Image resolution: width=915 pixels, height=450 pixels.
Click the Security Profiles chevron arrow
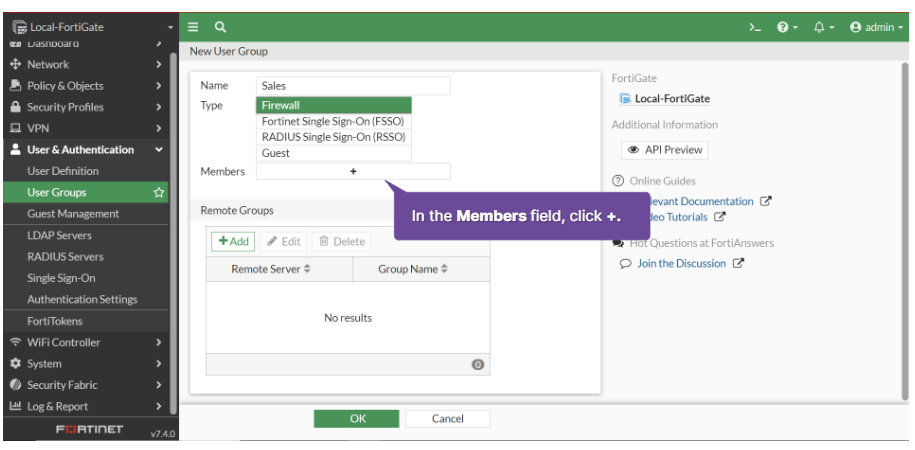(x=159, y=107)
